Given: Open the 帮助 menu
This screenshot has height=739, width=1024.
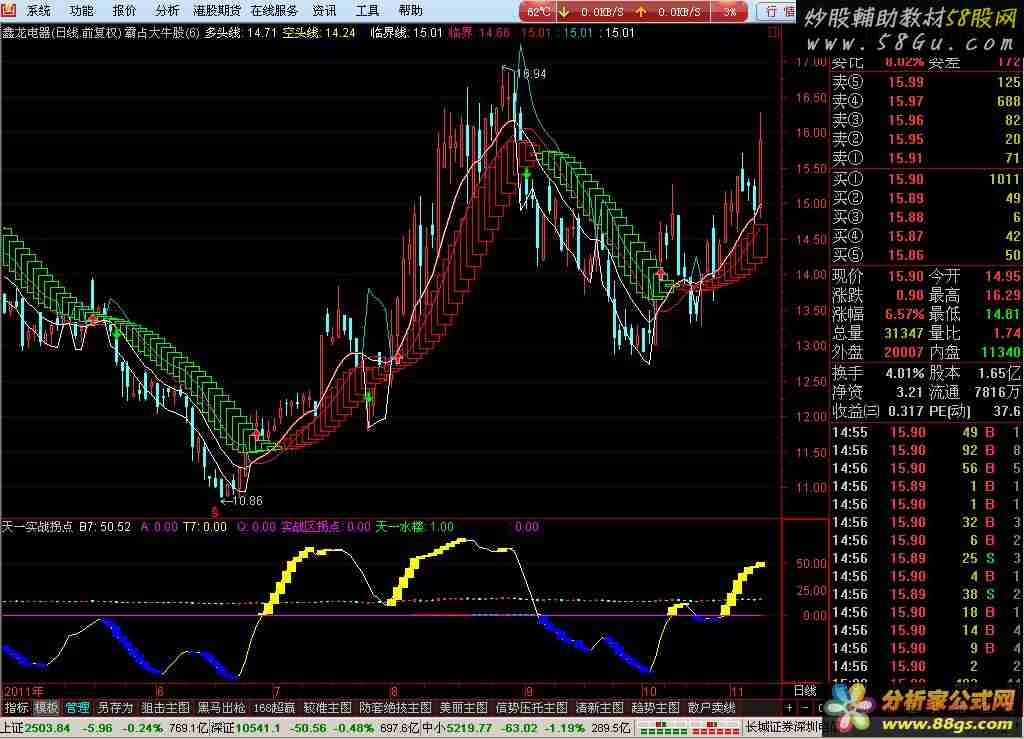Looking at the screenshot, I should click(x=410, y=10).
